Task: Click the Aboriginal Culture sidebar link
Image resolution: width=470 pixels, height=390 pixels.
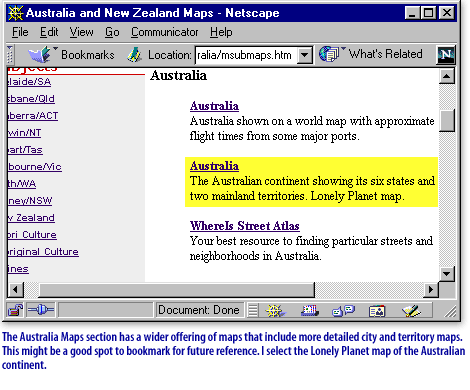Action: [x=43, y=252]
